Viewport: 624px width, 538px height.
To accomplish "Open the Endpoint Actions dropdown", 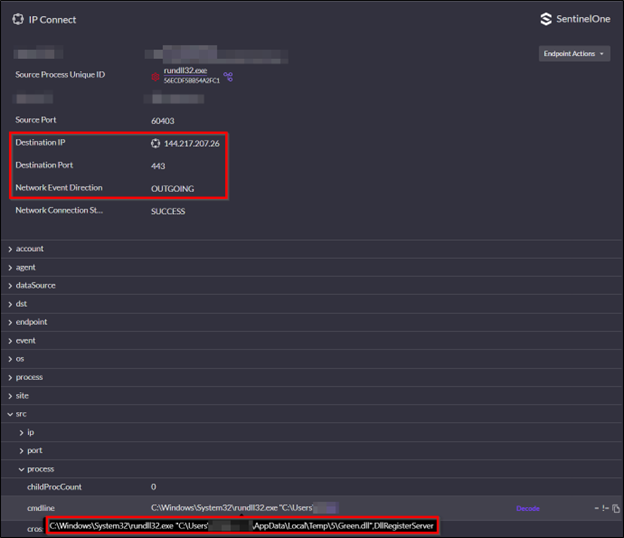I will pos(574,54).
